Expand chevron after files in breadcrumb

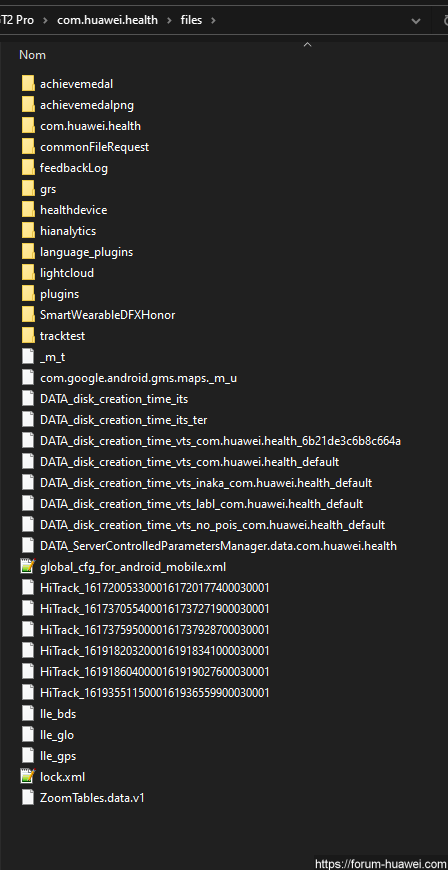pyautogui.click(x=213, y=21)
